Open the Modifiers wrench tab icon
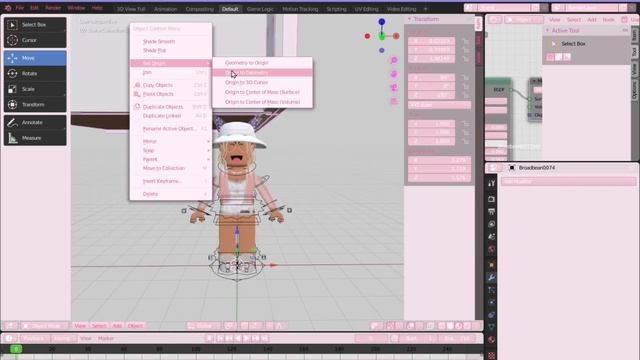Screen dimensions: 640x360 coord(491,278)
